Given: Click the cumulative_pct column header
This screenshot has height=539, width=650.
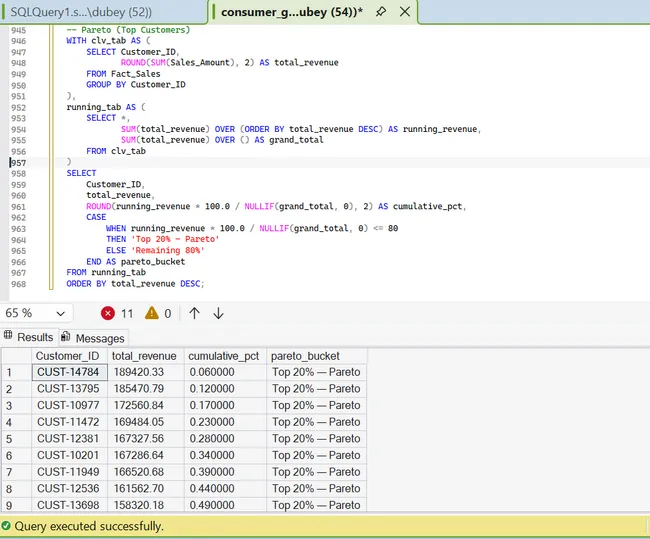Looking at the screenshot, I should [x=224, y=356].
